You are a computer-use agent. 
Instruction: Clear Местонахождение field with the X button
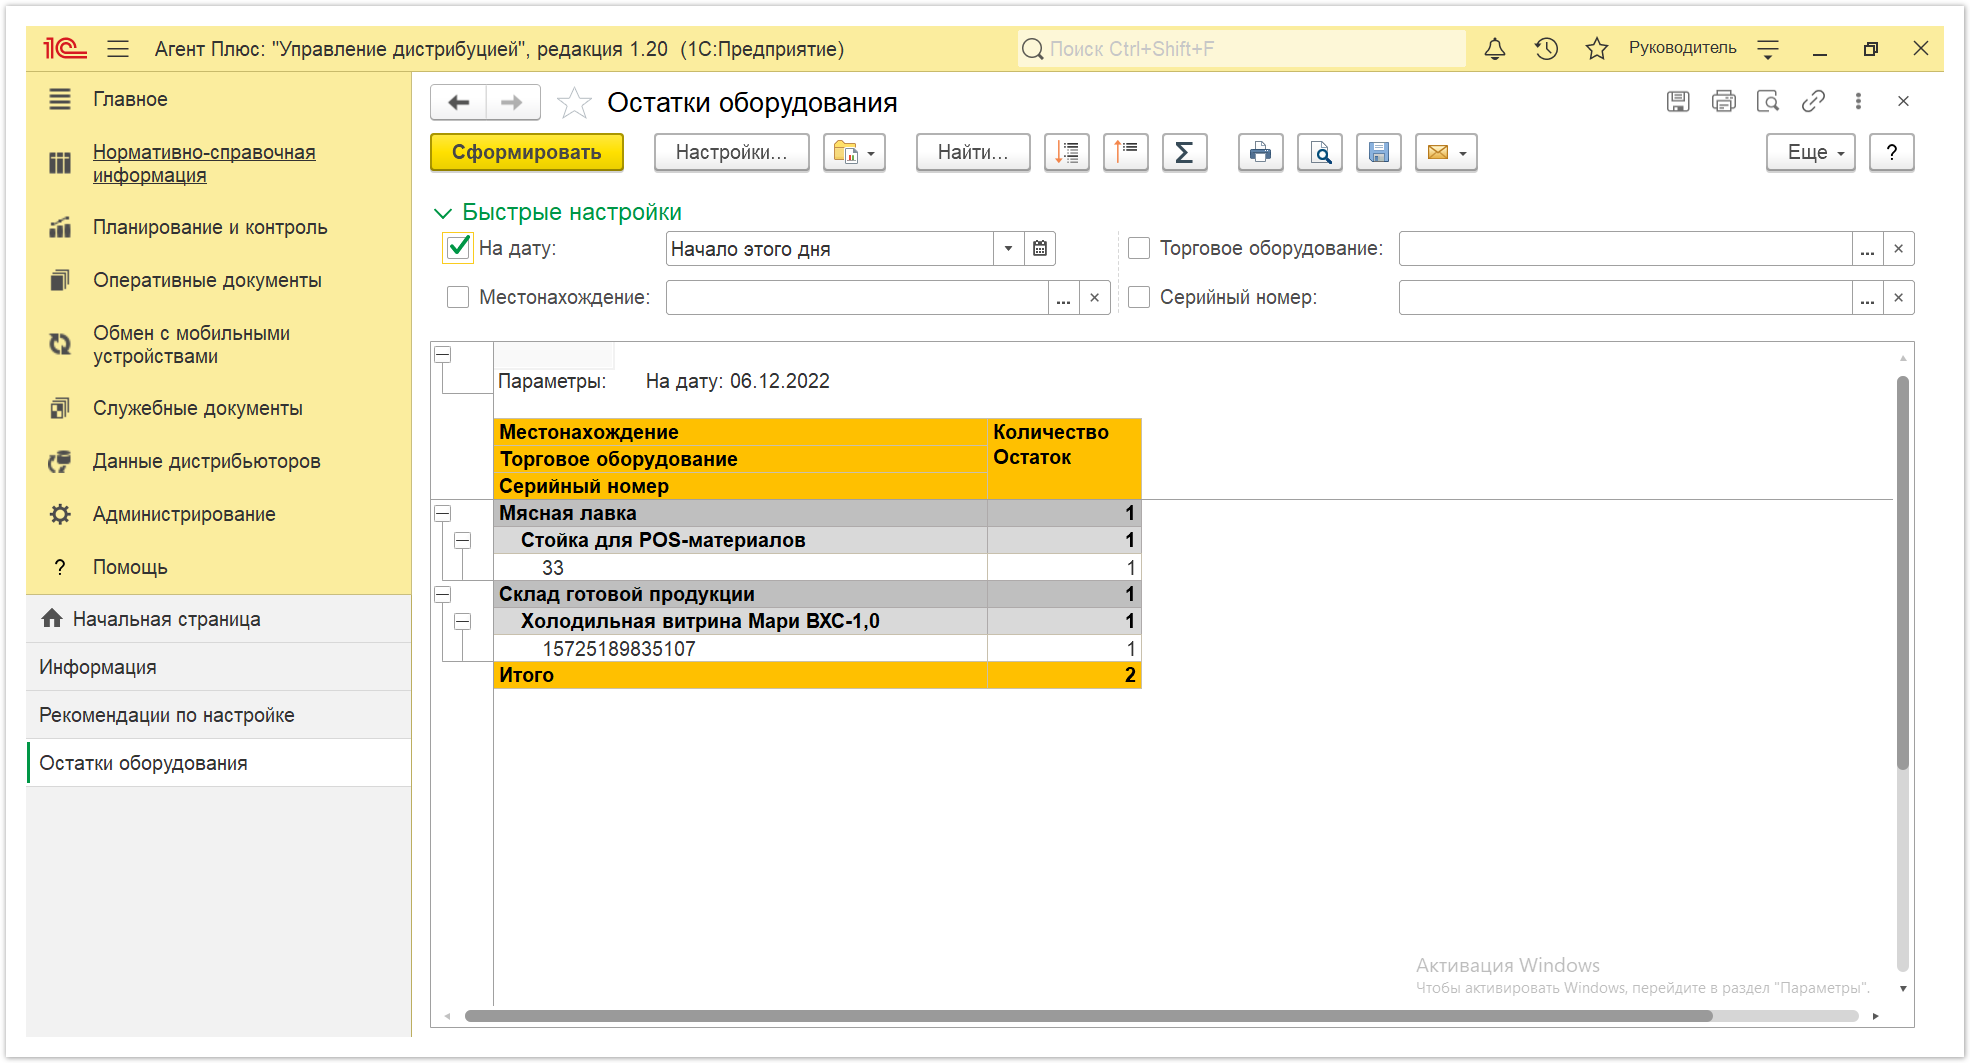click(1095, 298)
